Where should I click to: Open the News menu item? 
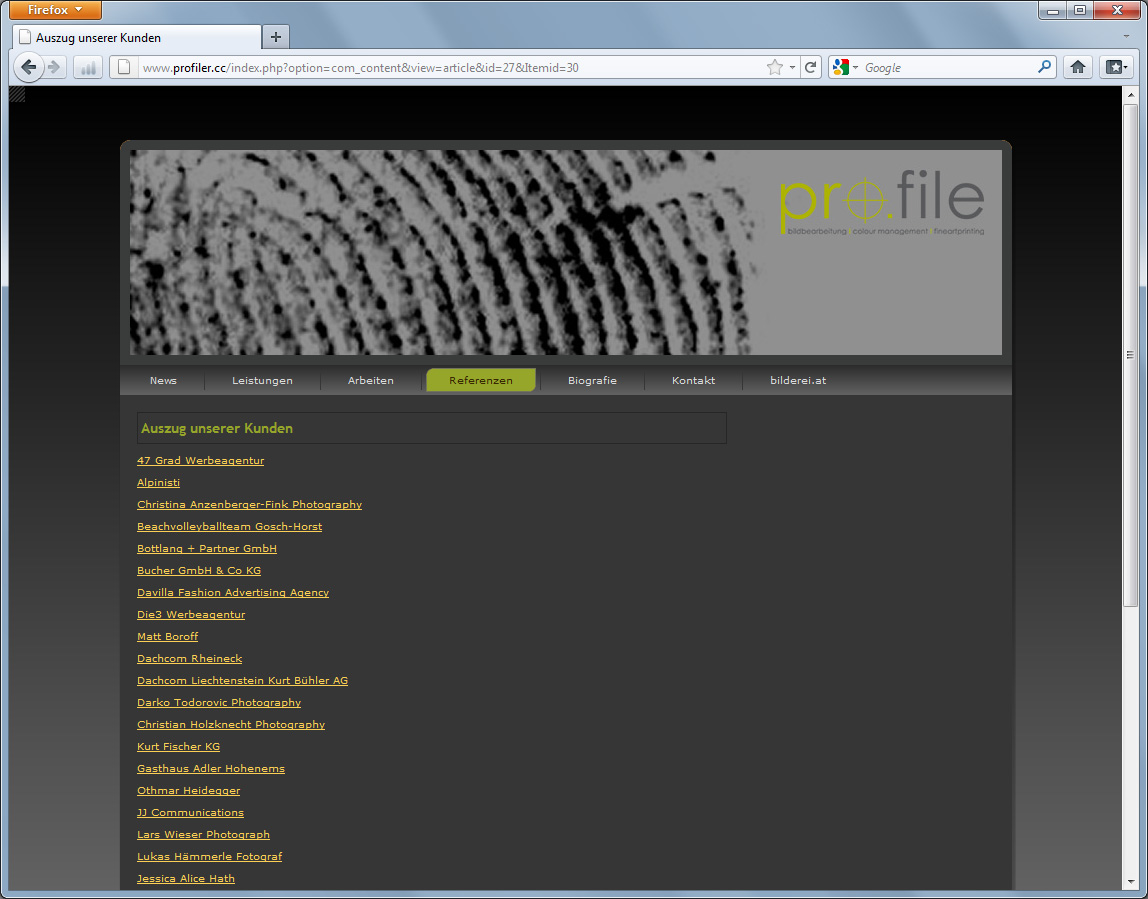[x=163, y=381]
